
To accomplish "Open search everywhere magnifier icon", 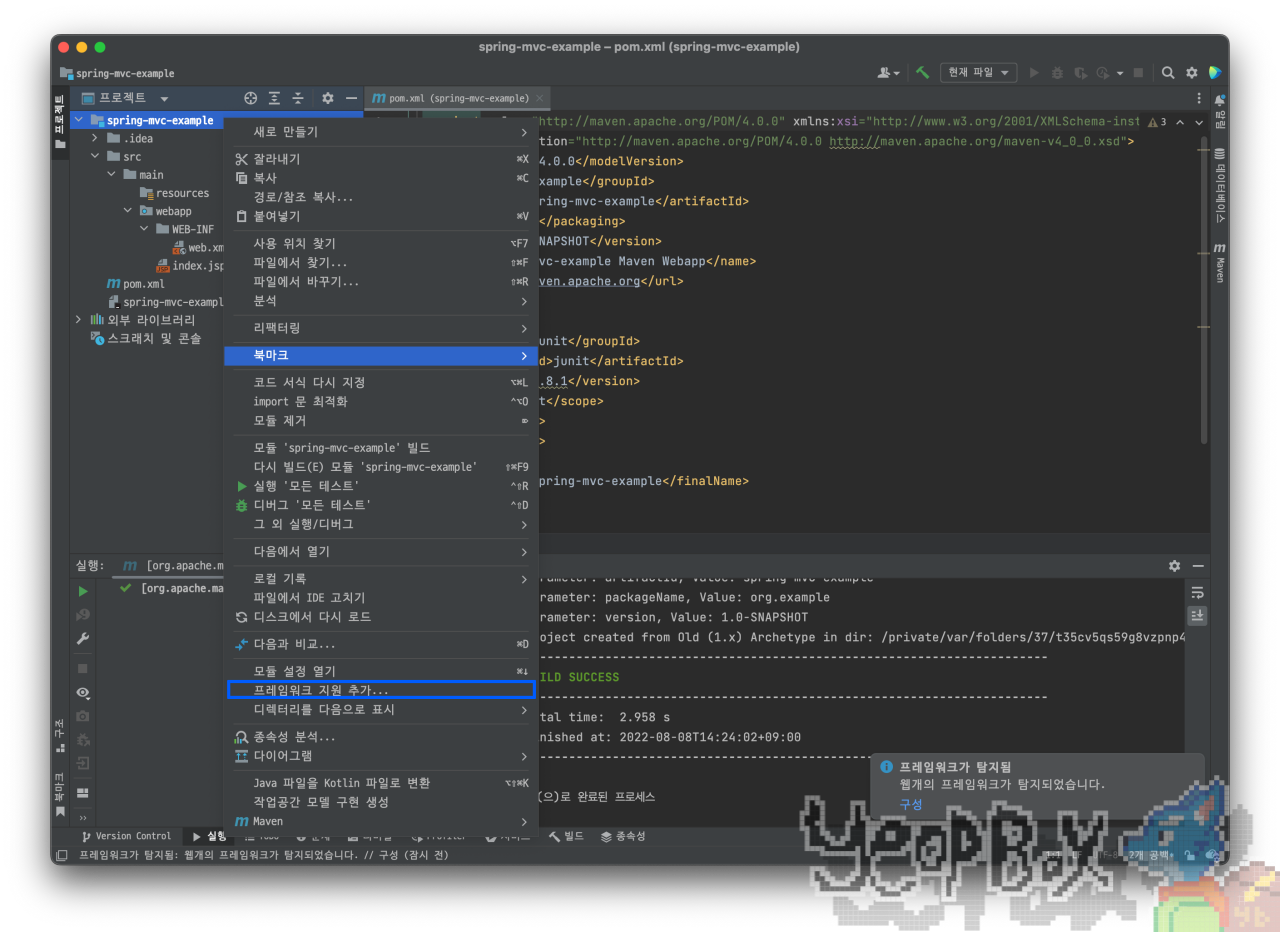I will click(x=1168, y=73).
